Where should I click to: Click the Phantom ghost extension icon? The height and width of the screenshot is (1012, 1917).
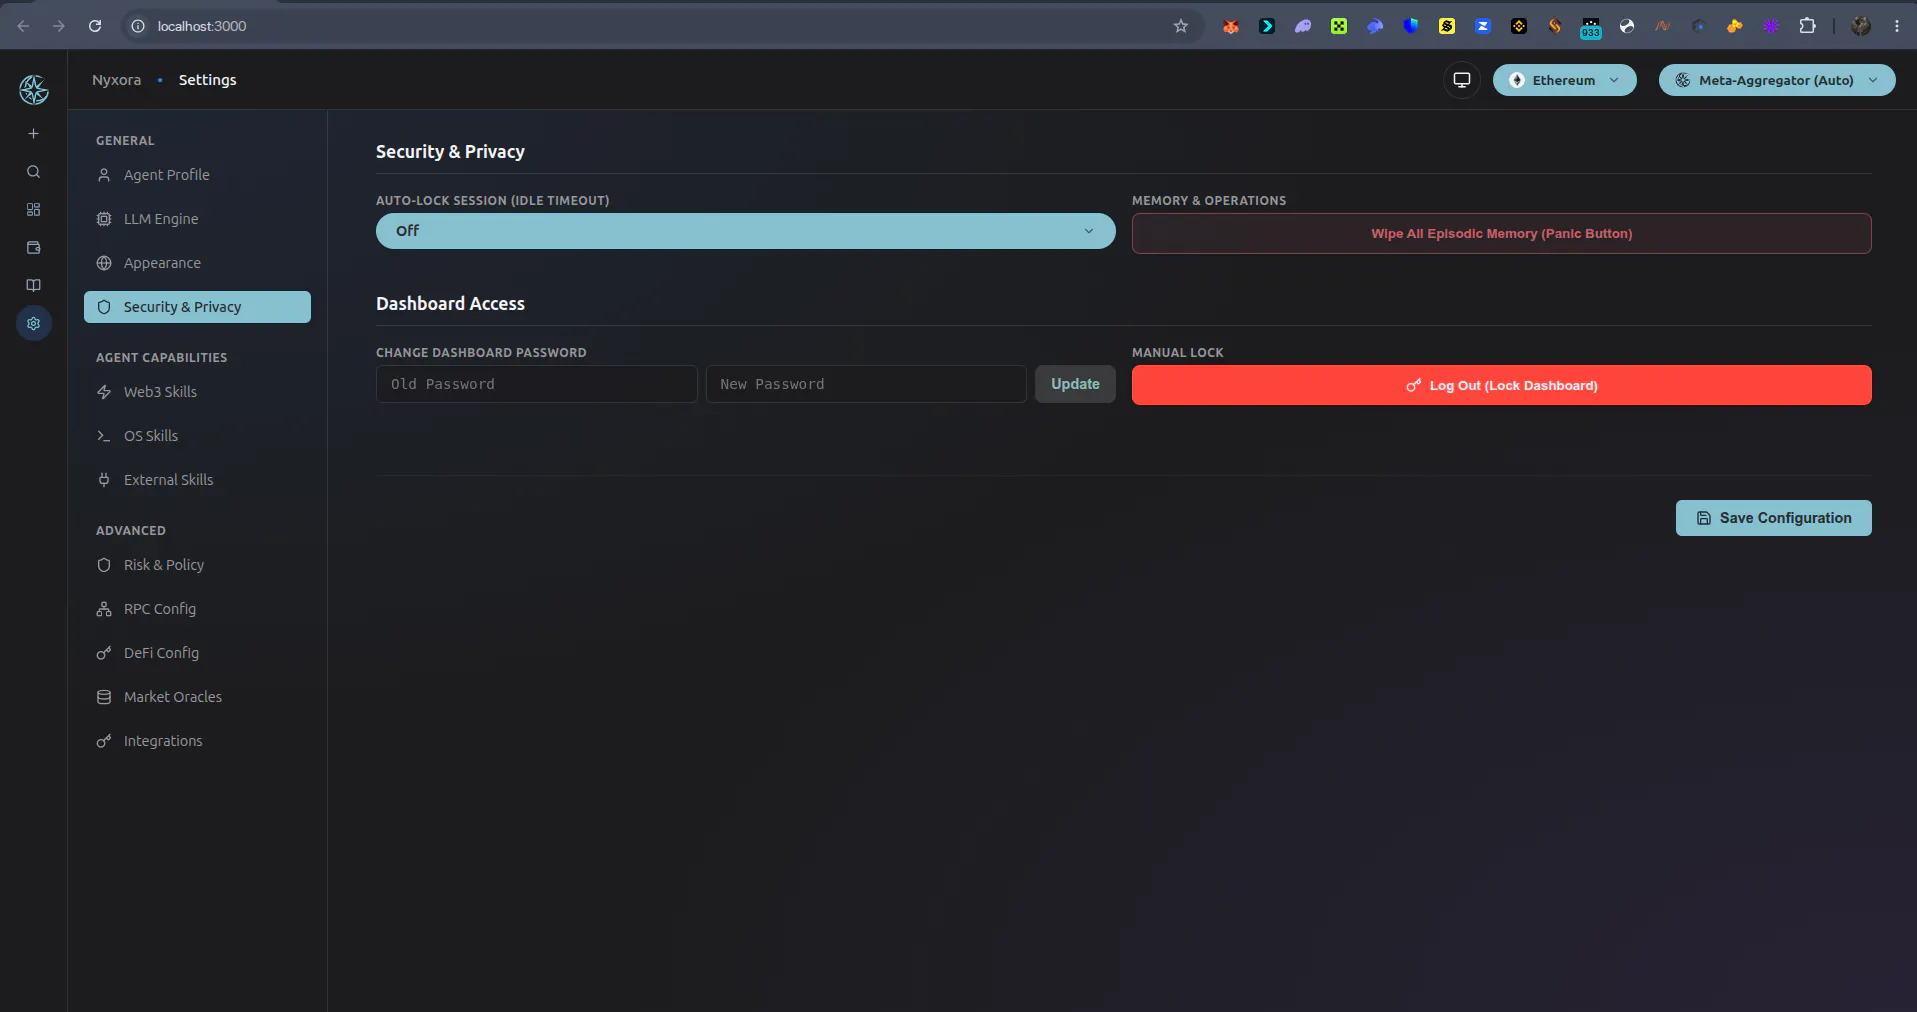pos(1303,26)
